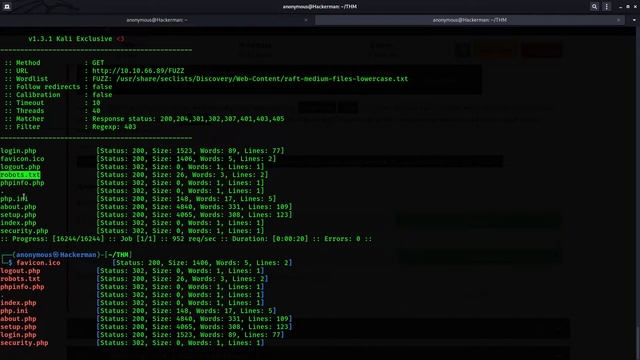Click the URL http://10.10.66.89/FUZZ

(x=138, y=71)
